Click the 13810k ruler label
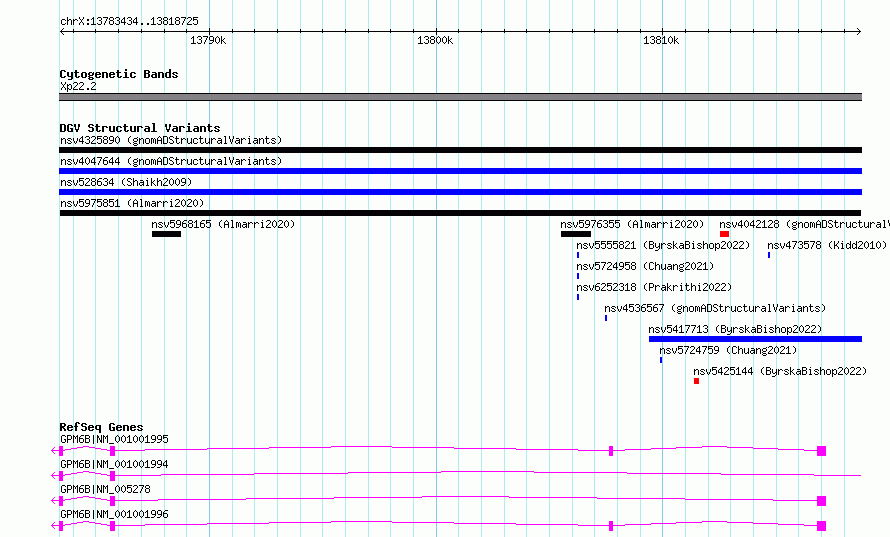Viewport: 890px width, 537px height. pos(661,41)
